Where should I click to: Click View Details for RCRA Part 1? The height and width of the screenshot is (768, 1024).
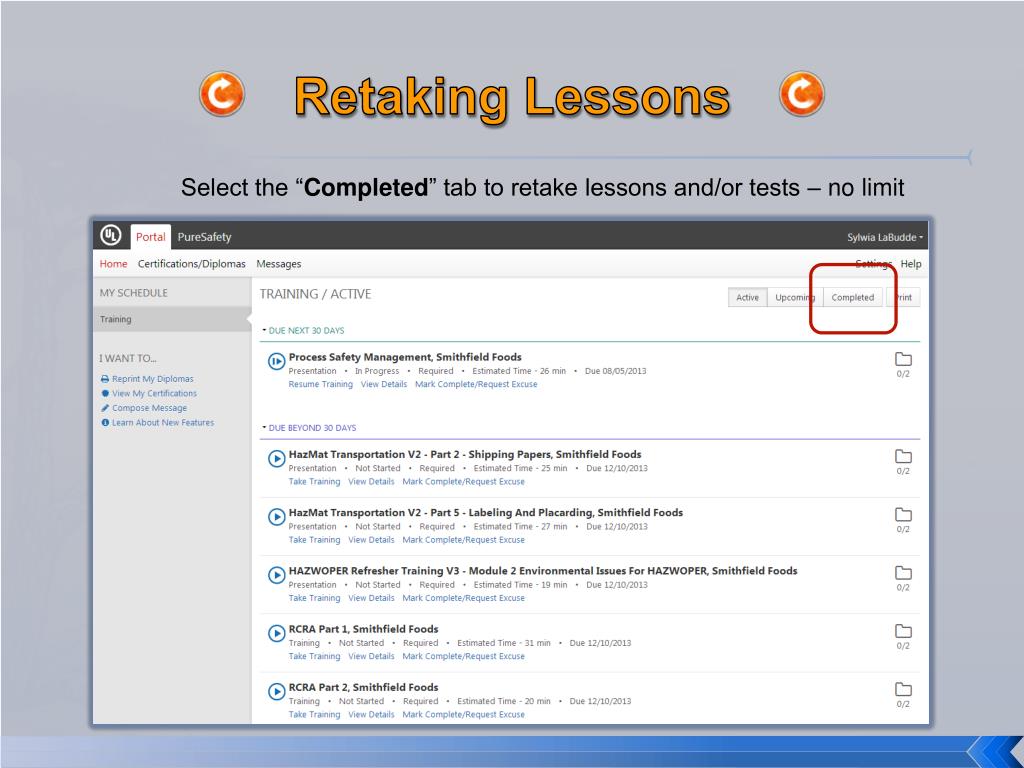click(x=371, y=656)
